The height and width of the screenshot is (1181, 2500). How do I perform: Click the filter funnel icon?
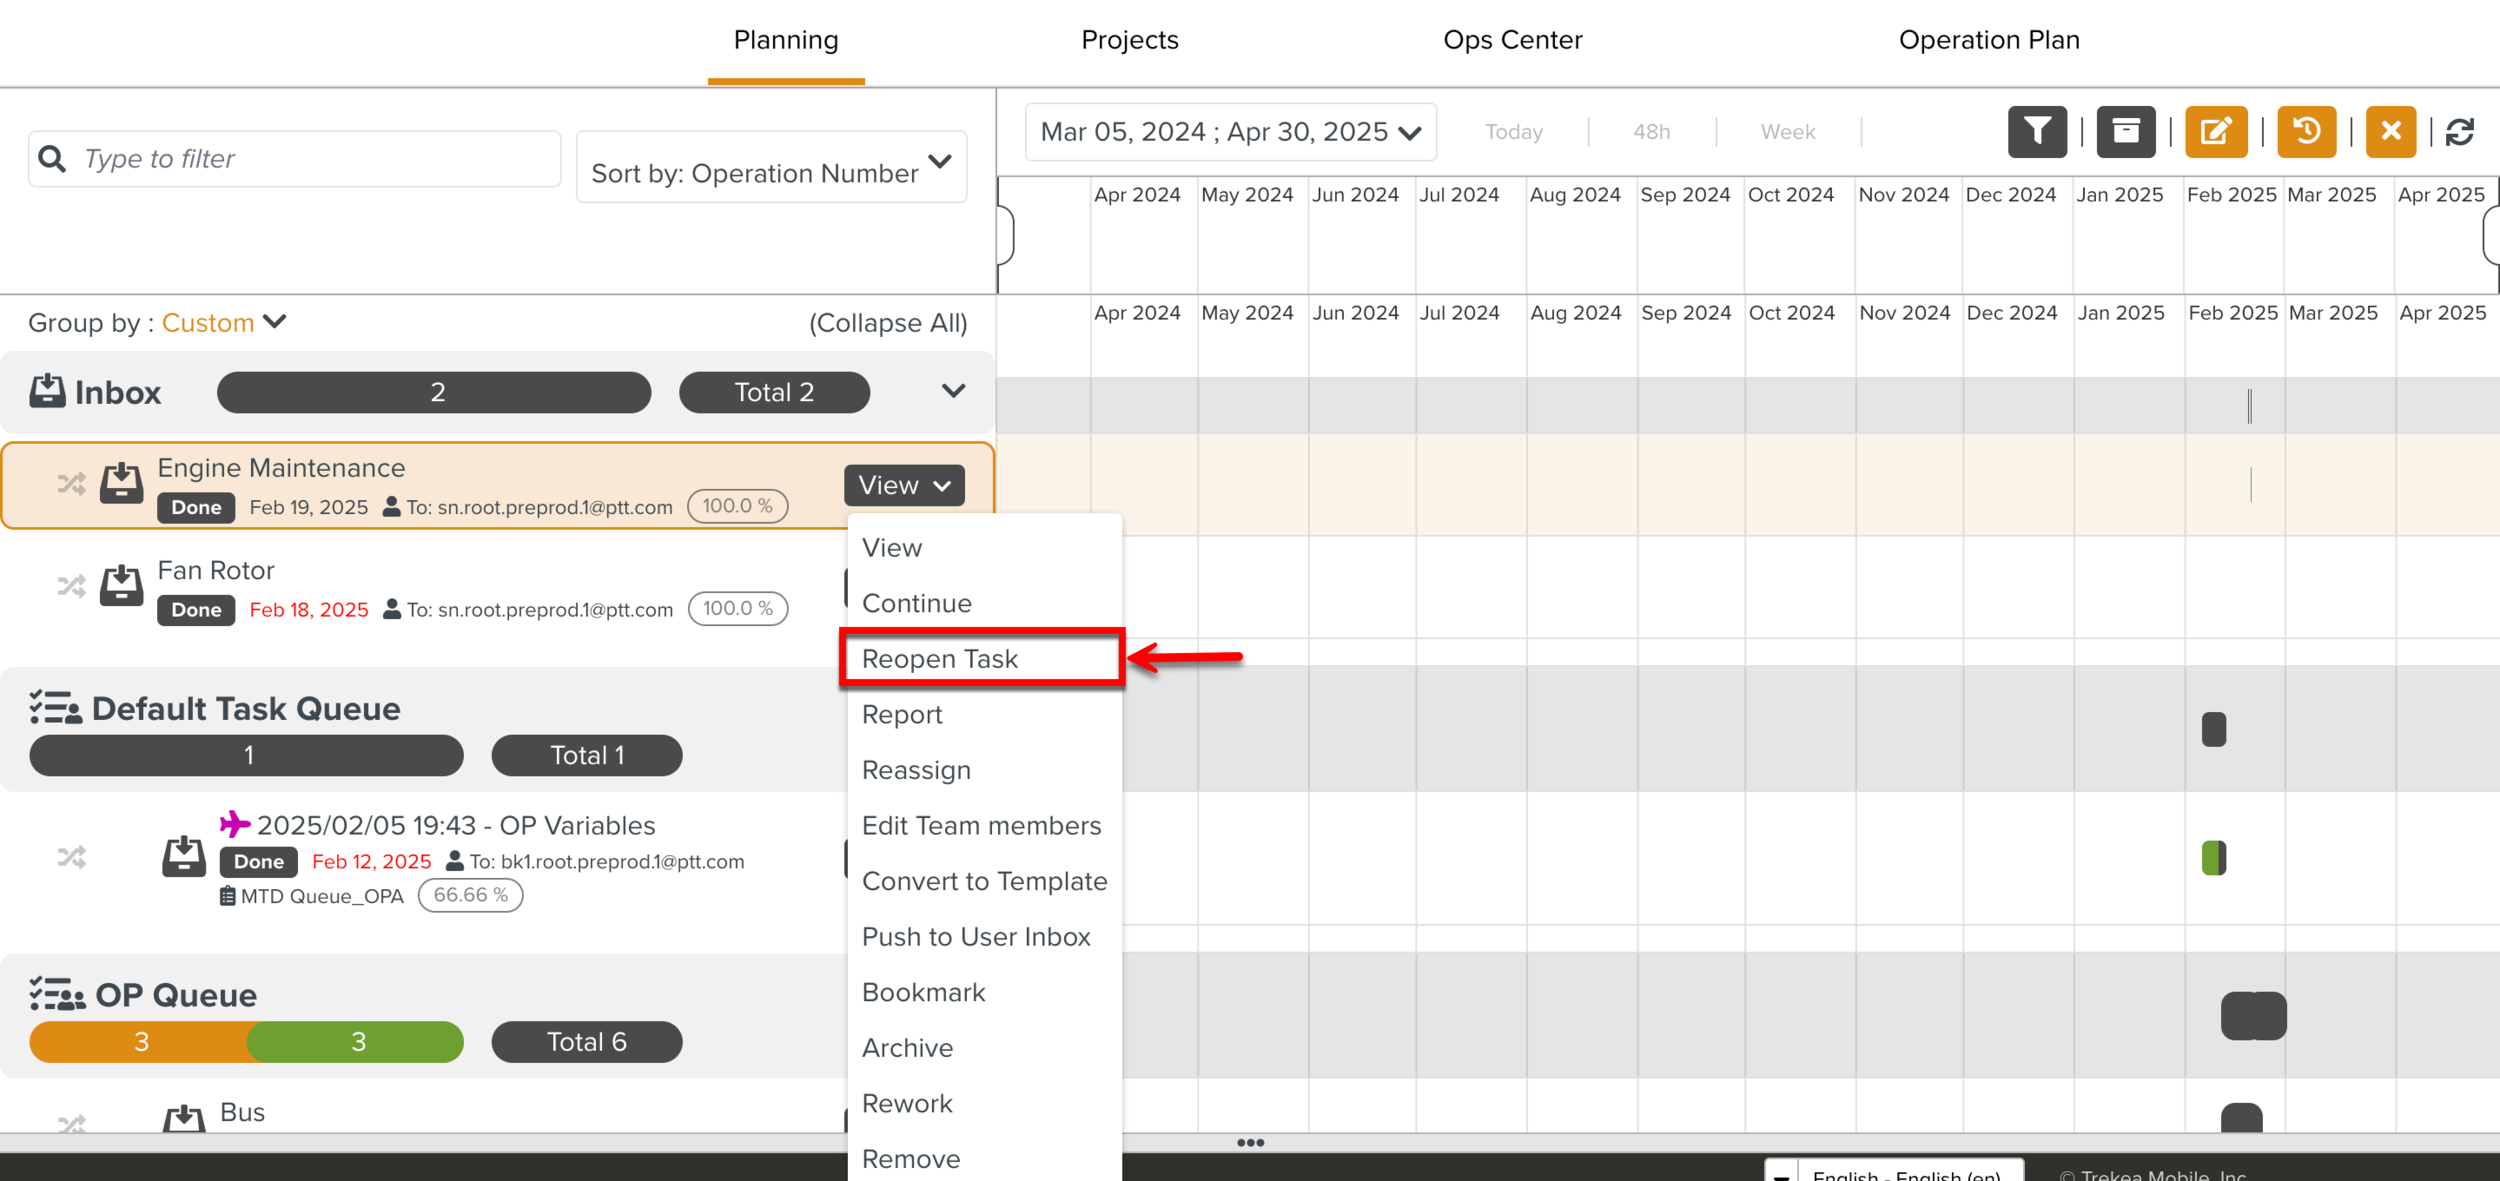pyautogui.click(x=2037, y=132)
